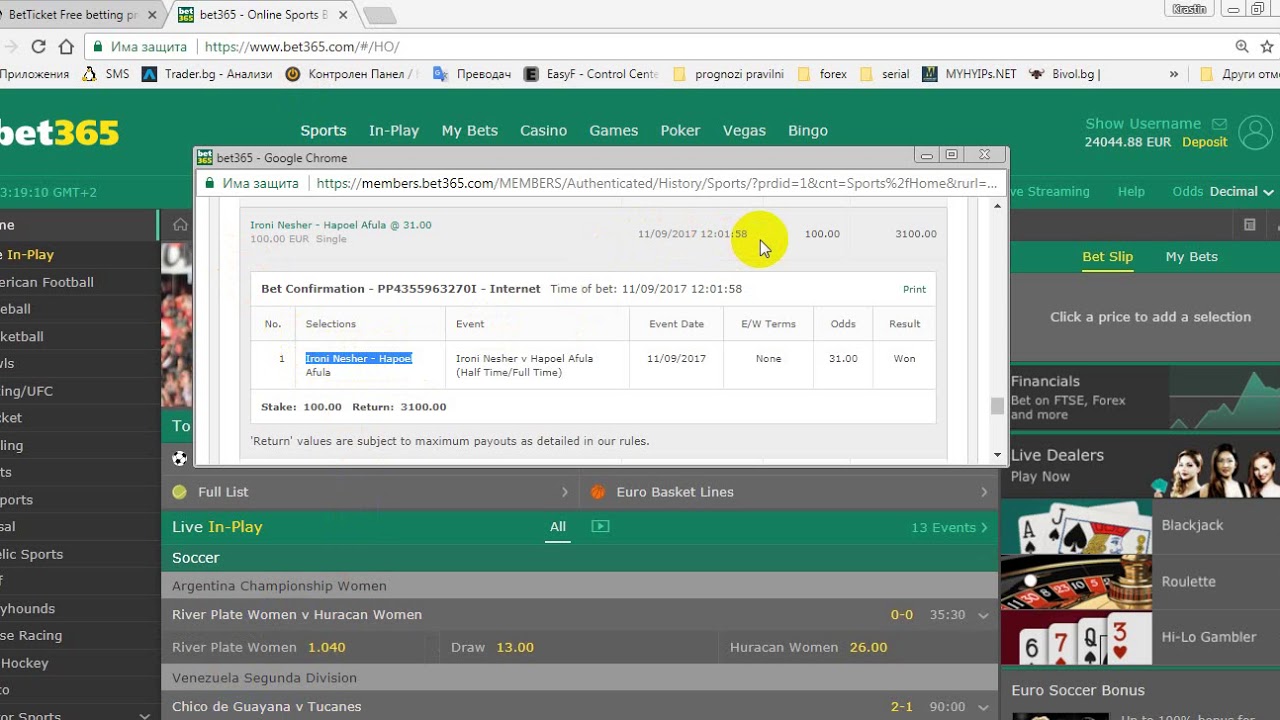The height and width of the screenshot is (720, 1280).
Task: Click the bet365 home icon beside sidebar
Action: pyautogui.click(x=180, y=225)
